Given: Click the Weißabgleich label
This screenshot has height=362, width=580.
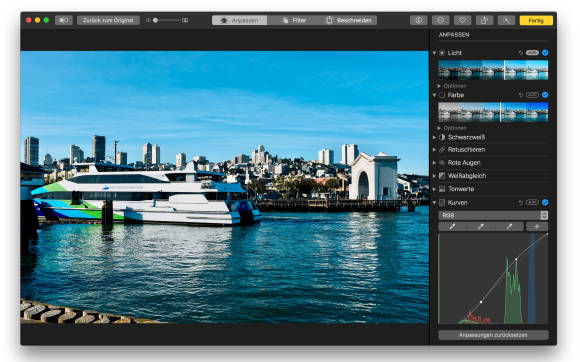Looking at the screenshot, I should tap(467, 176).
